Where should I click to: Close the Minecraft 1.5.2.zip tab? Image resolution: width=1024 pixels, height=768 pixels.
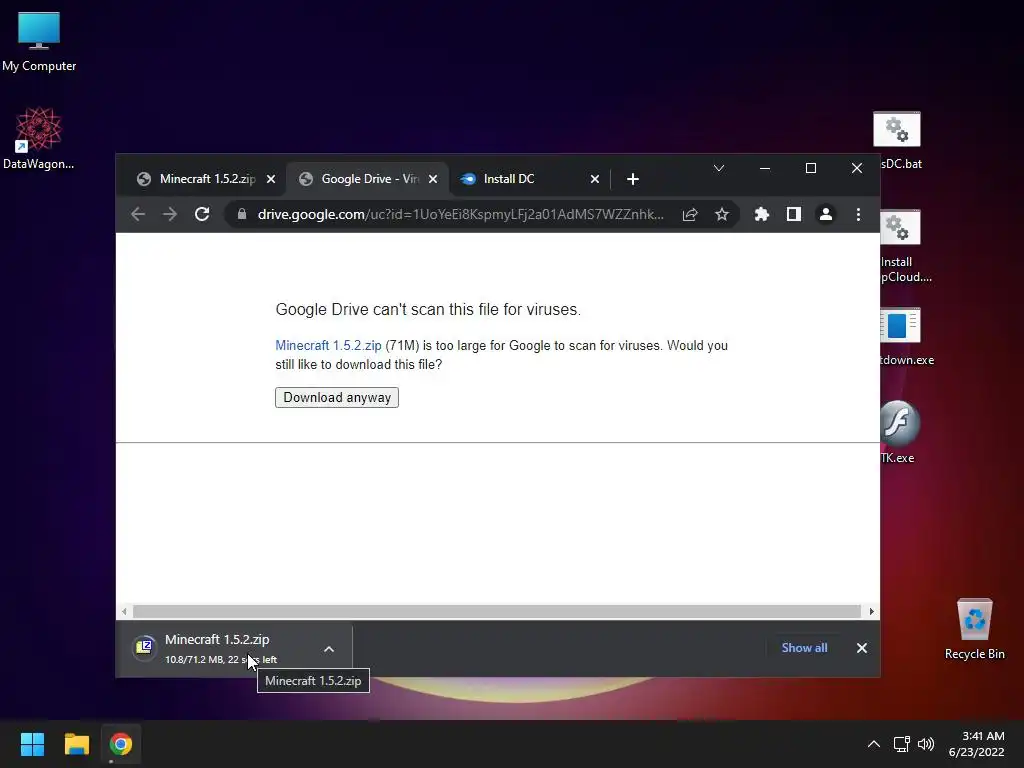coord(271,179)
